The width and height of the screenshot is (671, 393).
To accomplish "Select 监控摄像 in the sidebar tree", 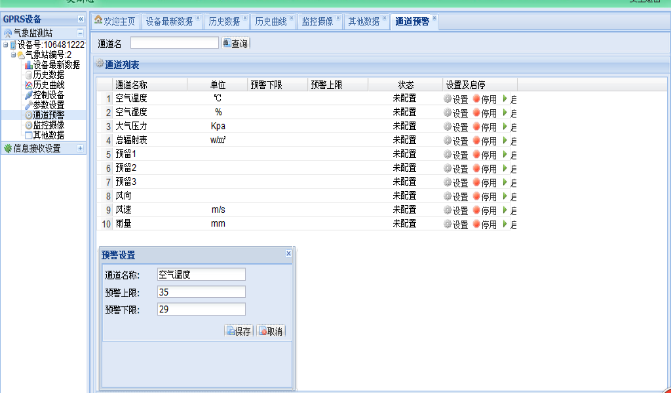I will coord(45,125).
